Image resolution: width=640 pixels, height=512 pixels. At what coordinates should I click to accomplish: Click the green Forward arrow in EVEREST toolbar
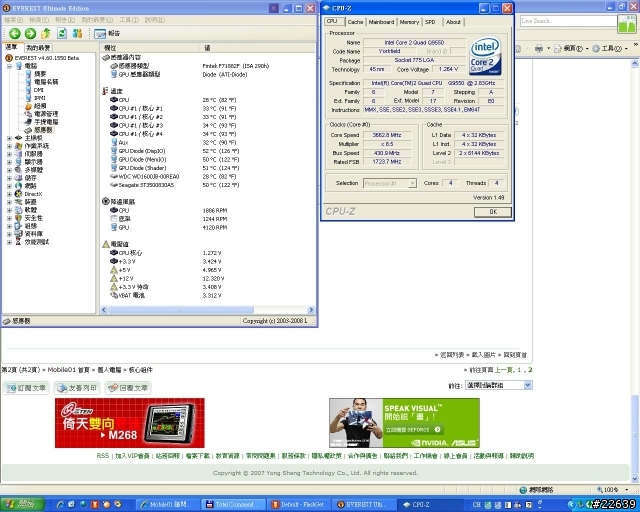pyautogui.click(x=30, y=33)
